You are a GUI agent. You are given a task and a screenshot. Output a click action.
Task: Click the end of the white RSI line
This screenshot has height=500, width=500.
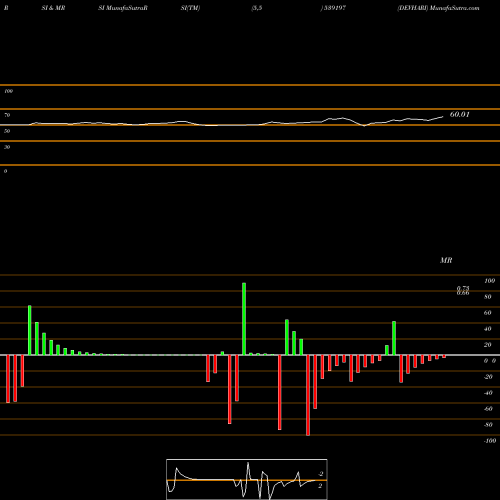[443, 117]
